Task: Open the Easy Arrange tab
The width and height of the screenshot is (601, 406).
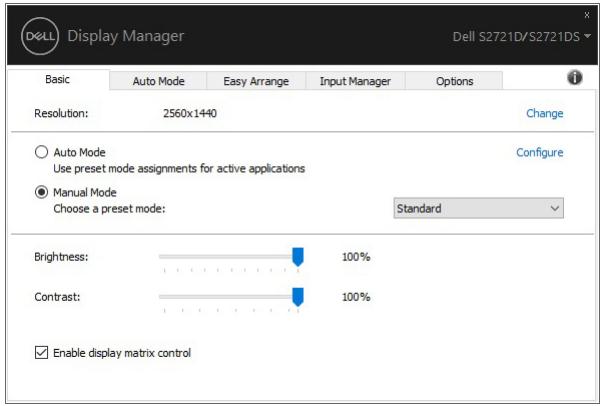Action: pyautogui.click(x=256, y=81)
